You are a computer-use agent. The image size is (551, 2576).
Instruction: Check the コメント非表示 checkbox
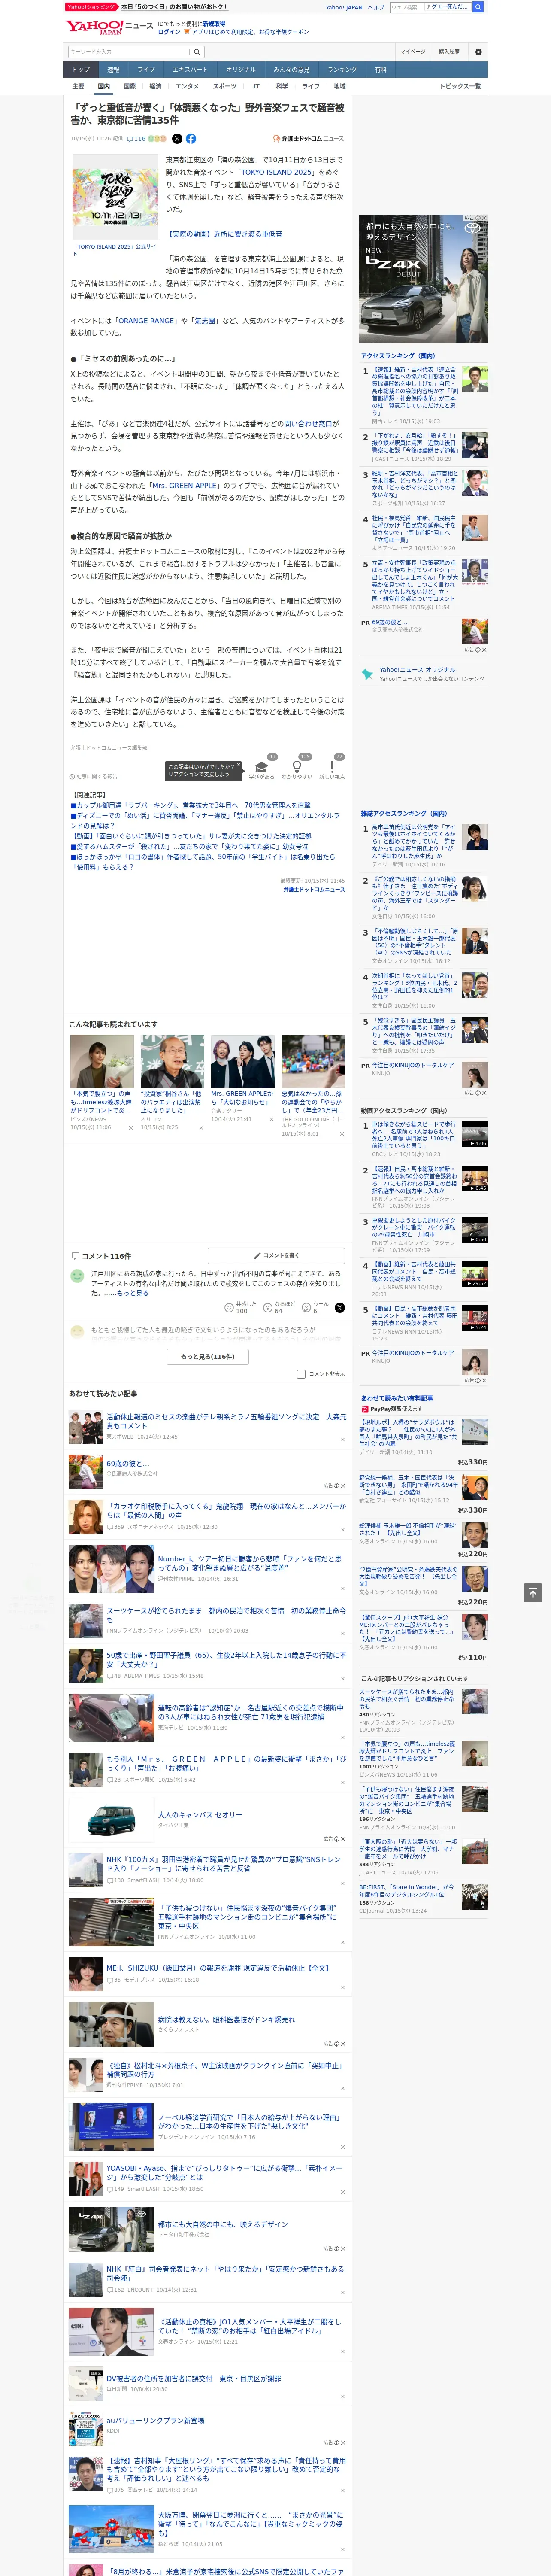coord(301,1374)
